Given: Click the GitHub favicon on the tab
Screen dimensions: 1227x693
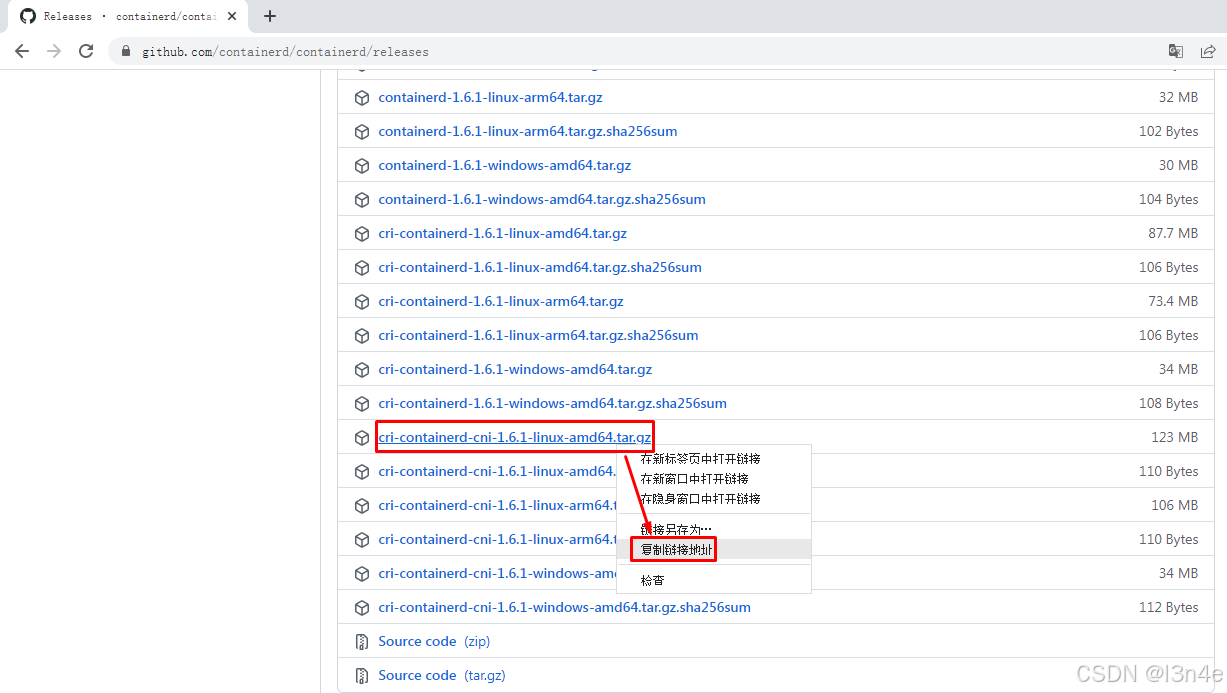Looking at the screenshot, I should click(28, 16).
